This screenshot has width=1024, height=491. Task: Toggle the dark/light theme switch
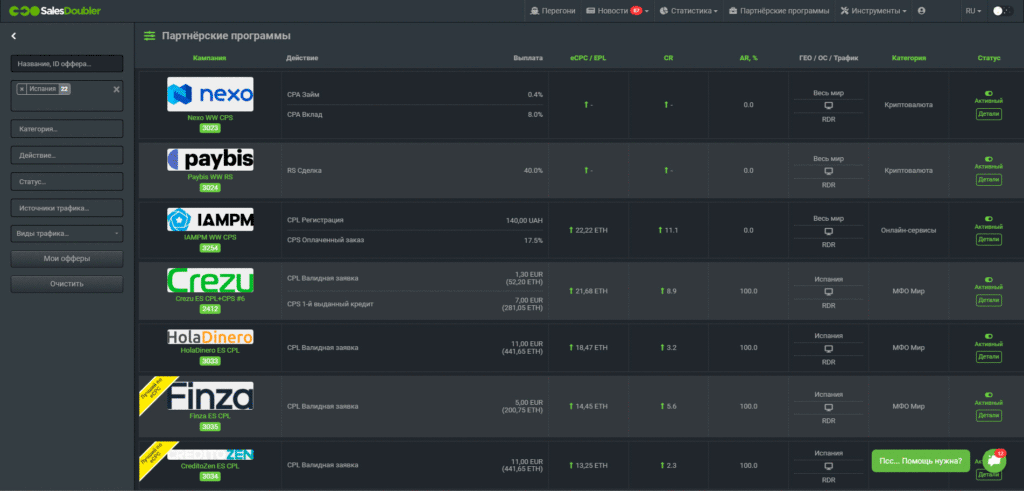click(1001, 11)
